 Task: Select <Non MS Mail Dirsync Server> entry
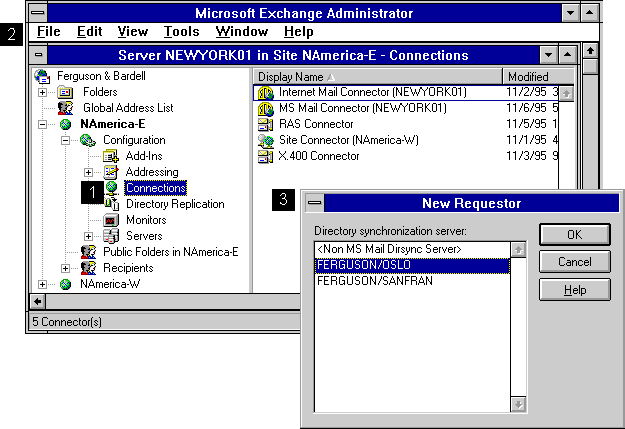point(412,249)
